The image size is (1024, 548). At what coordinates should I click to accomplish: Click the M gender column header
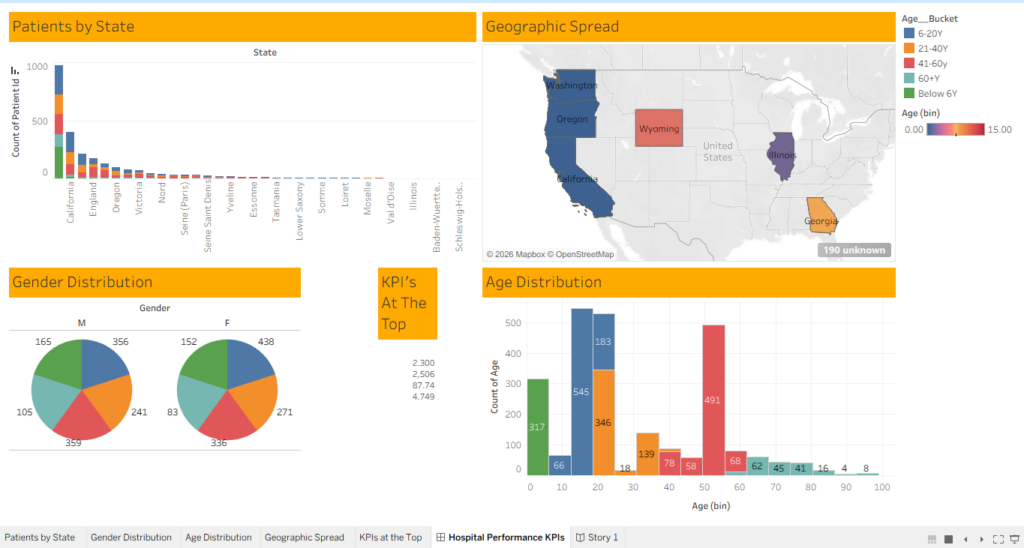point(82,323)
